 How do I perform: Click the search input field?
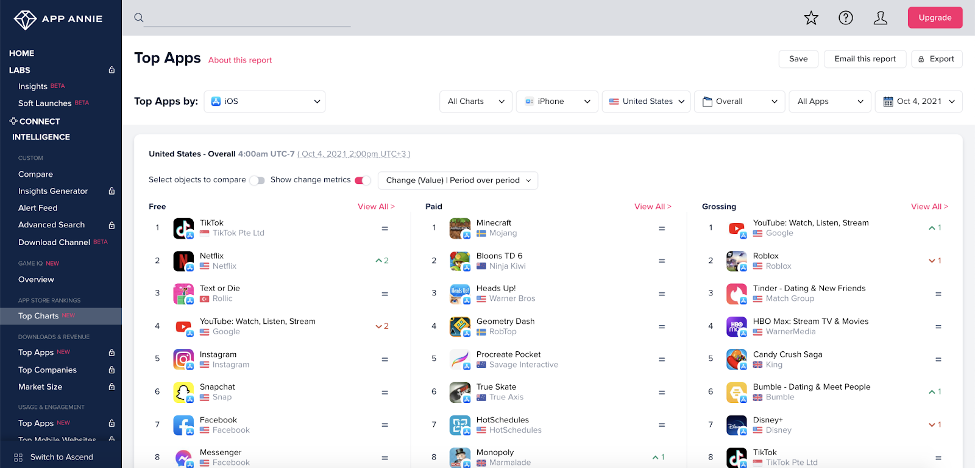point(247,18)
